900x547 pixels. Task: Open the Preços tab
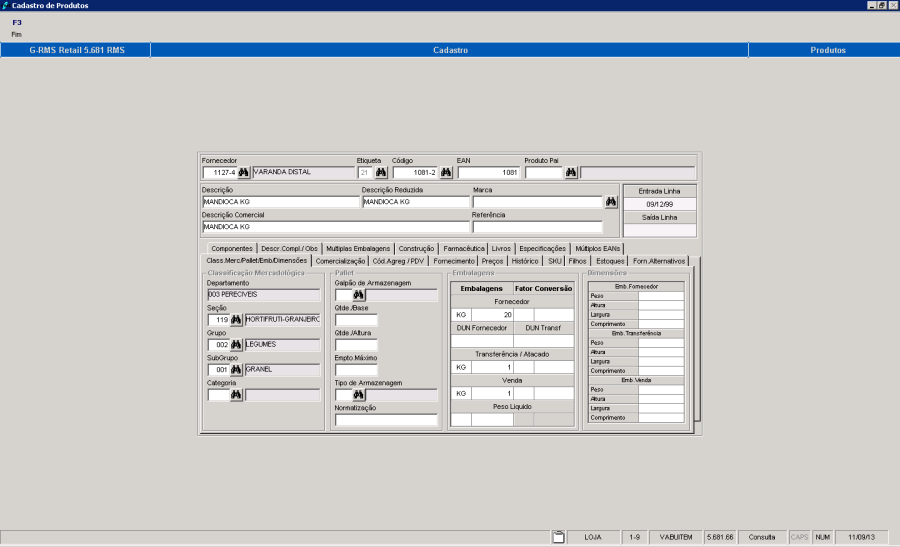click(492, 261)
